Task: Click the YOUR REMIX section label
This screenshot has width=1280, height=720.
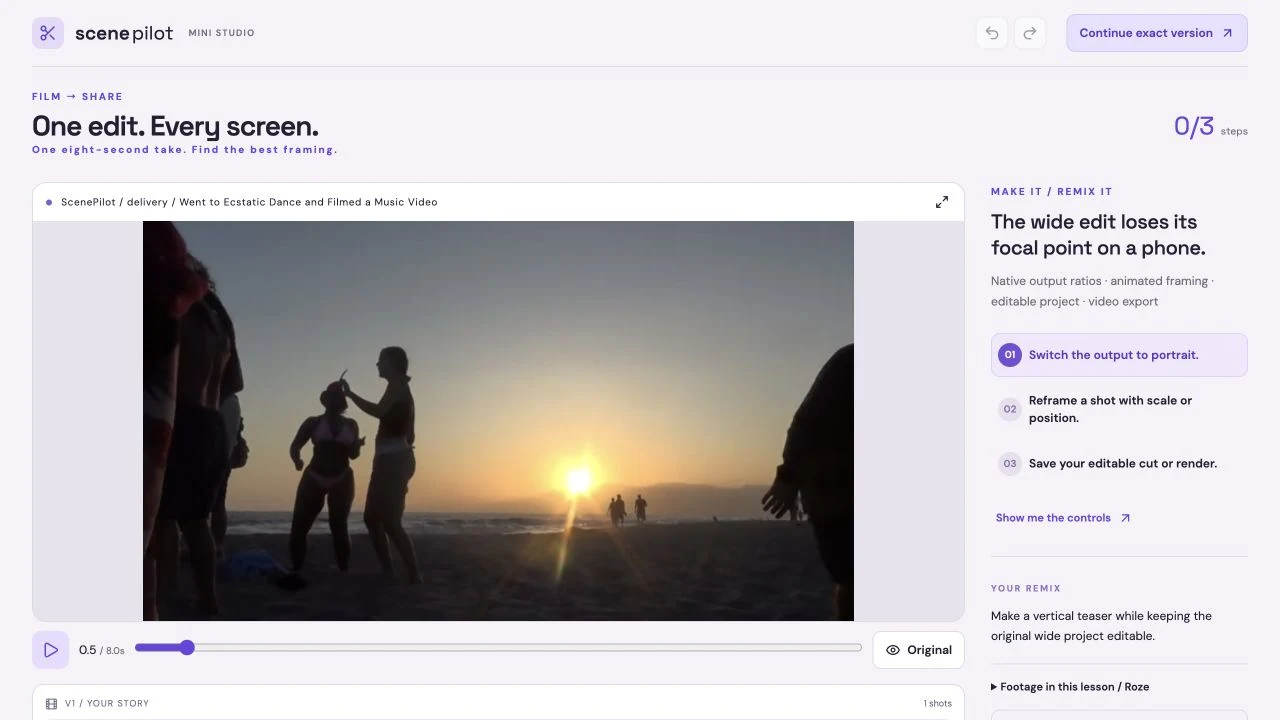Action: pos(1026,588)
